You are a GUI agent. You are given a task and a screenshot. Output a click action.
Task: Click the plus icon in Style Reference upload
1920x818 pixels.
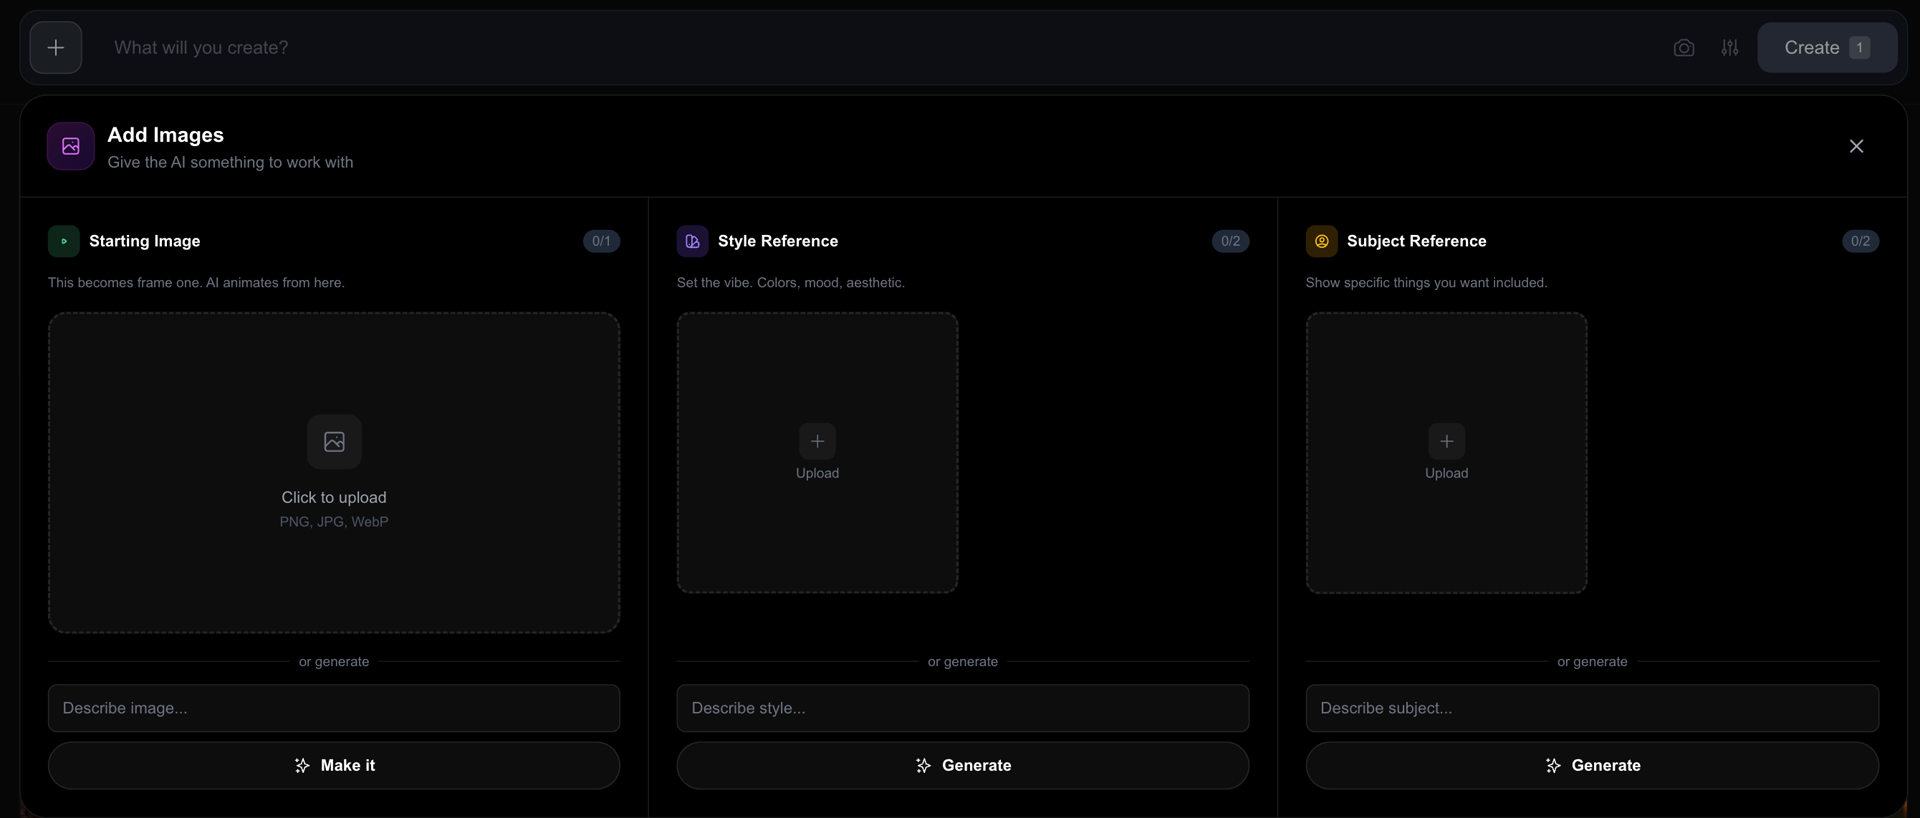817,441
